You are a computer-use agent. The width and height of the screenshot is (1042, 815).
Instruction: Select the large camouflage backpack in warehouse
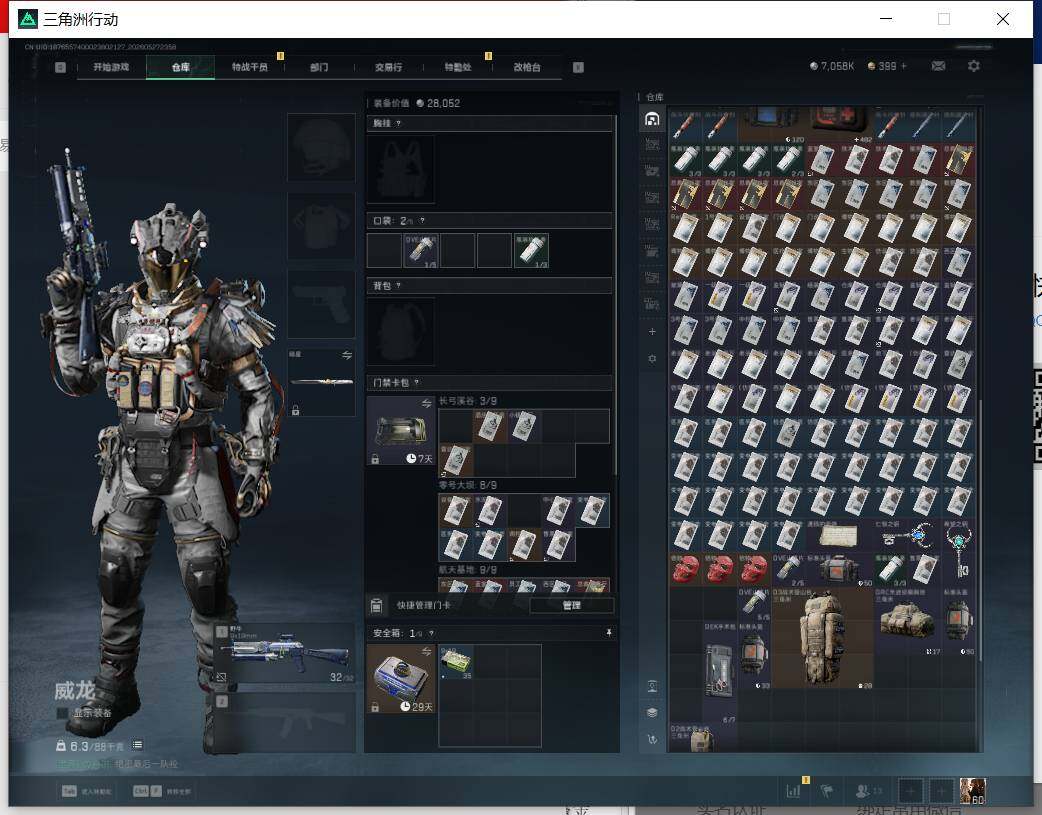click(x=821, y=638)
